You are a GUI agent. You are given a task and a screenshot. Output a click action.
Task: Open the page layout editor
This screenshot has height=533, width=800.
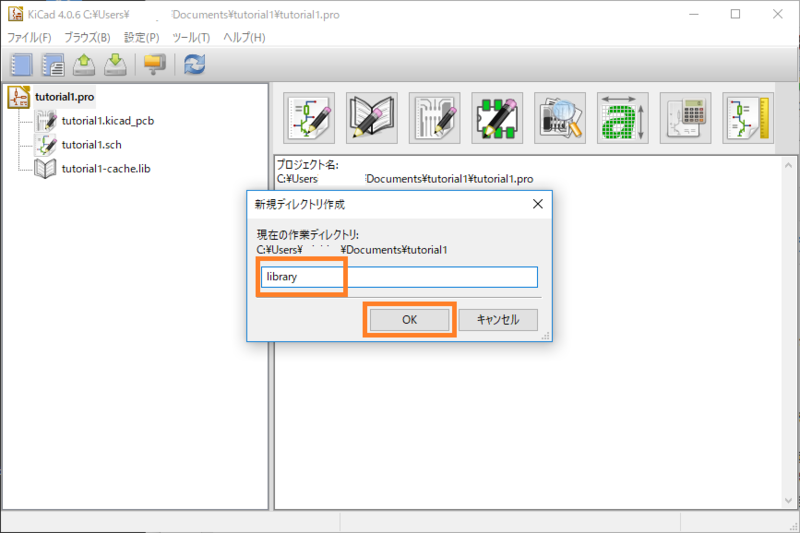(x=748, y=118)
